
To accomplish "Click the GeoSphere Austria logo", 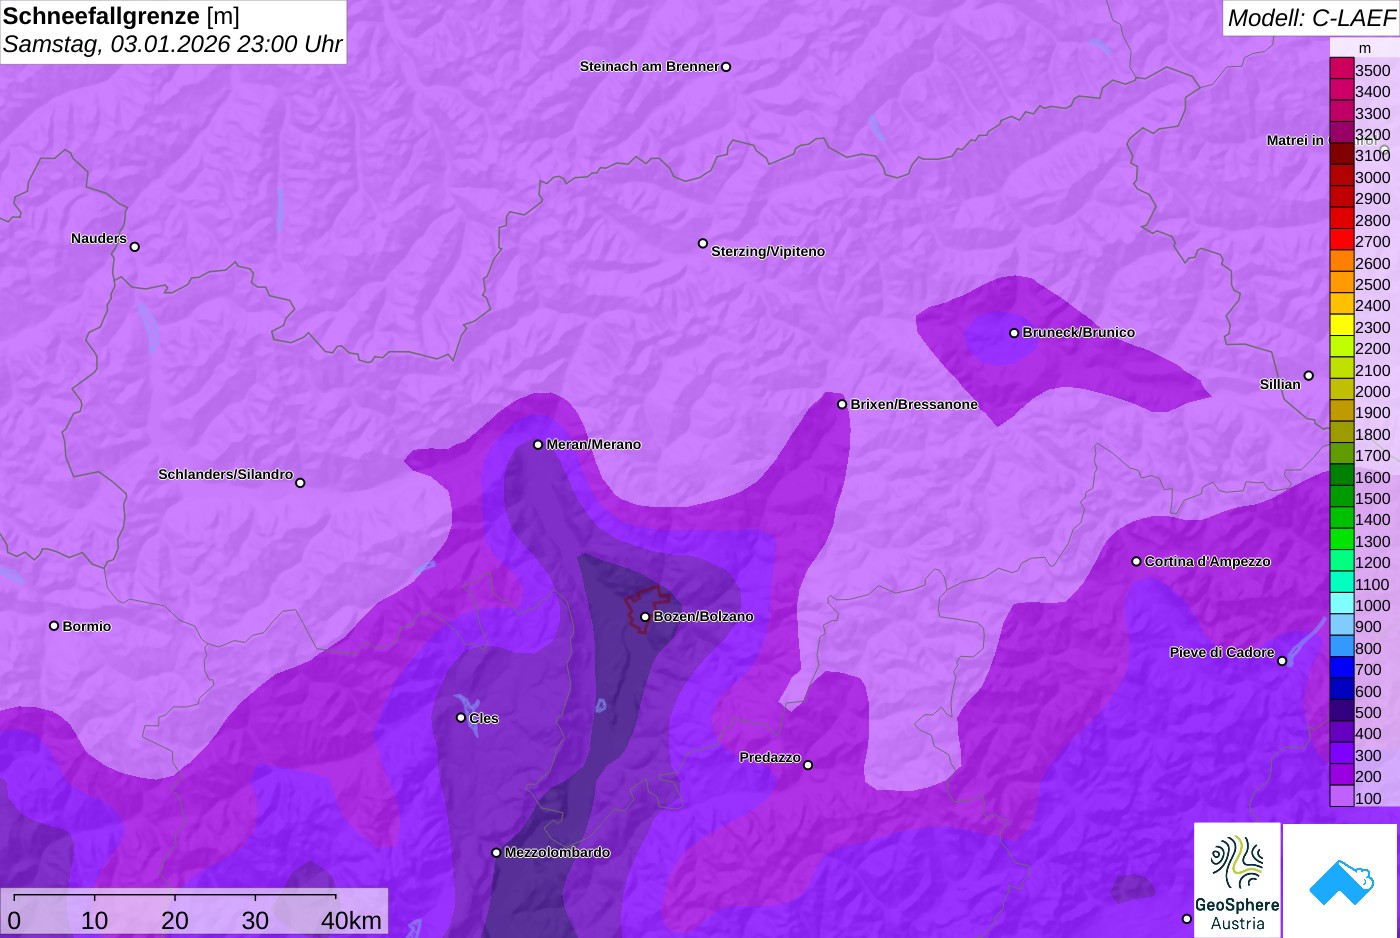I will coord(1237,880).
